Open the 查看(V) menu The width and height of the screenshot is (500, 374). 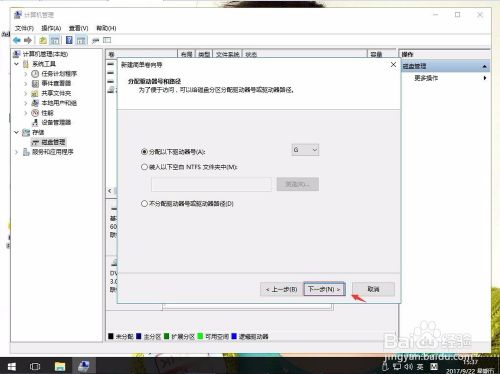point(78,28)
